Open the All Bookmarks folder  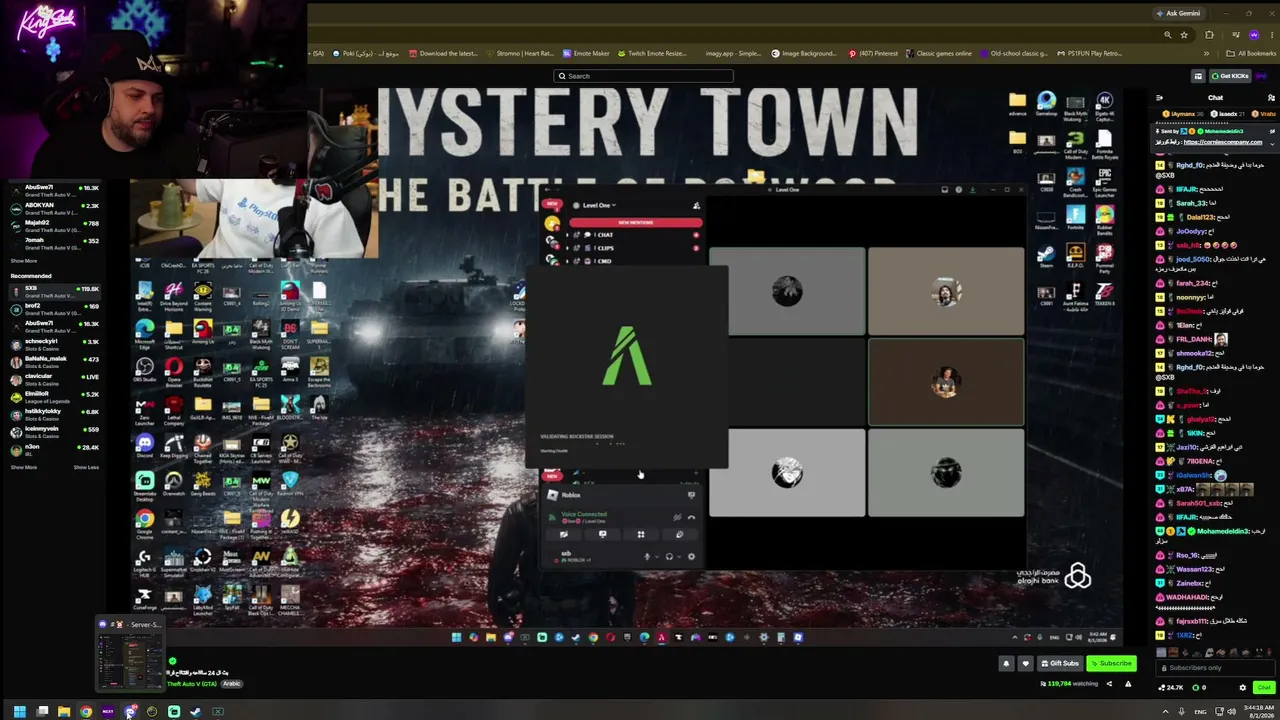point(1251,54)
